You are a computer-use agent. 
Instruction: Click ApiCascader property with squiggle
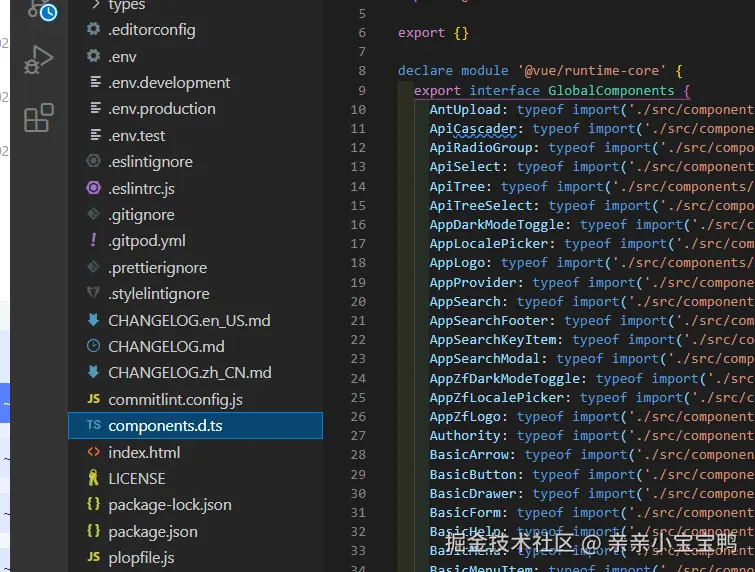tap(473, 129)
